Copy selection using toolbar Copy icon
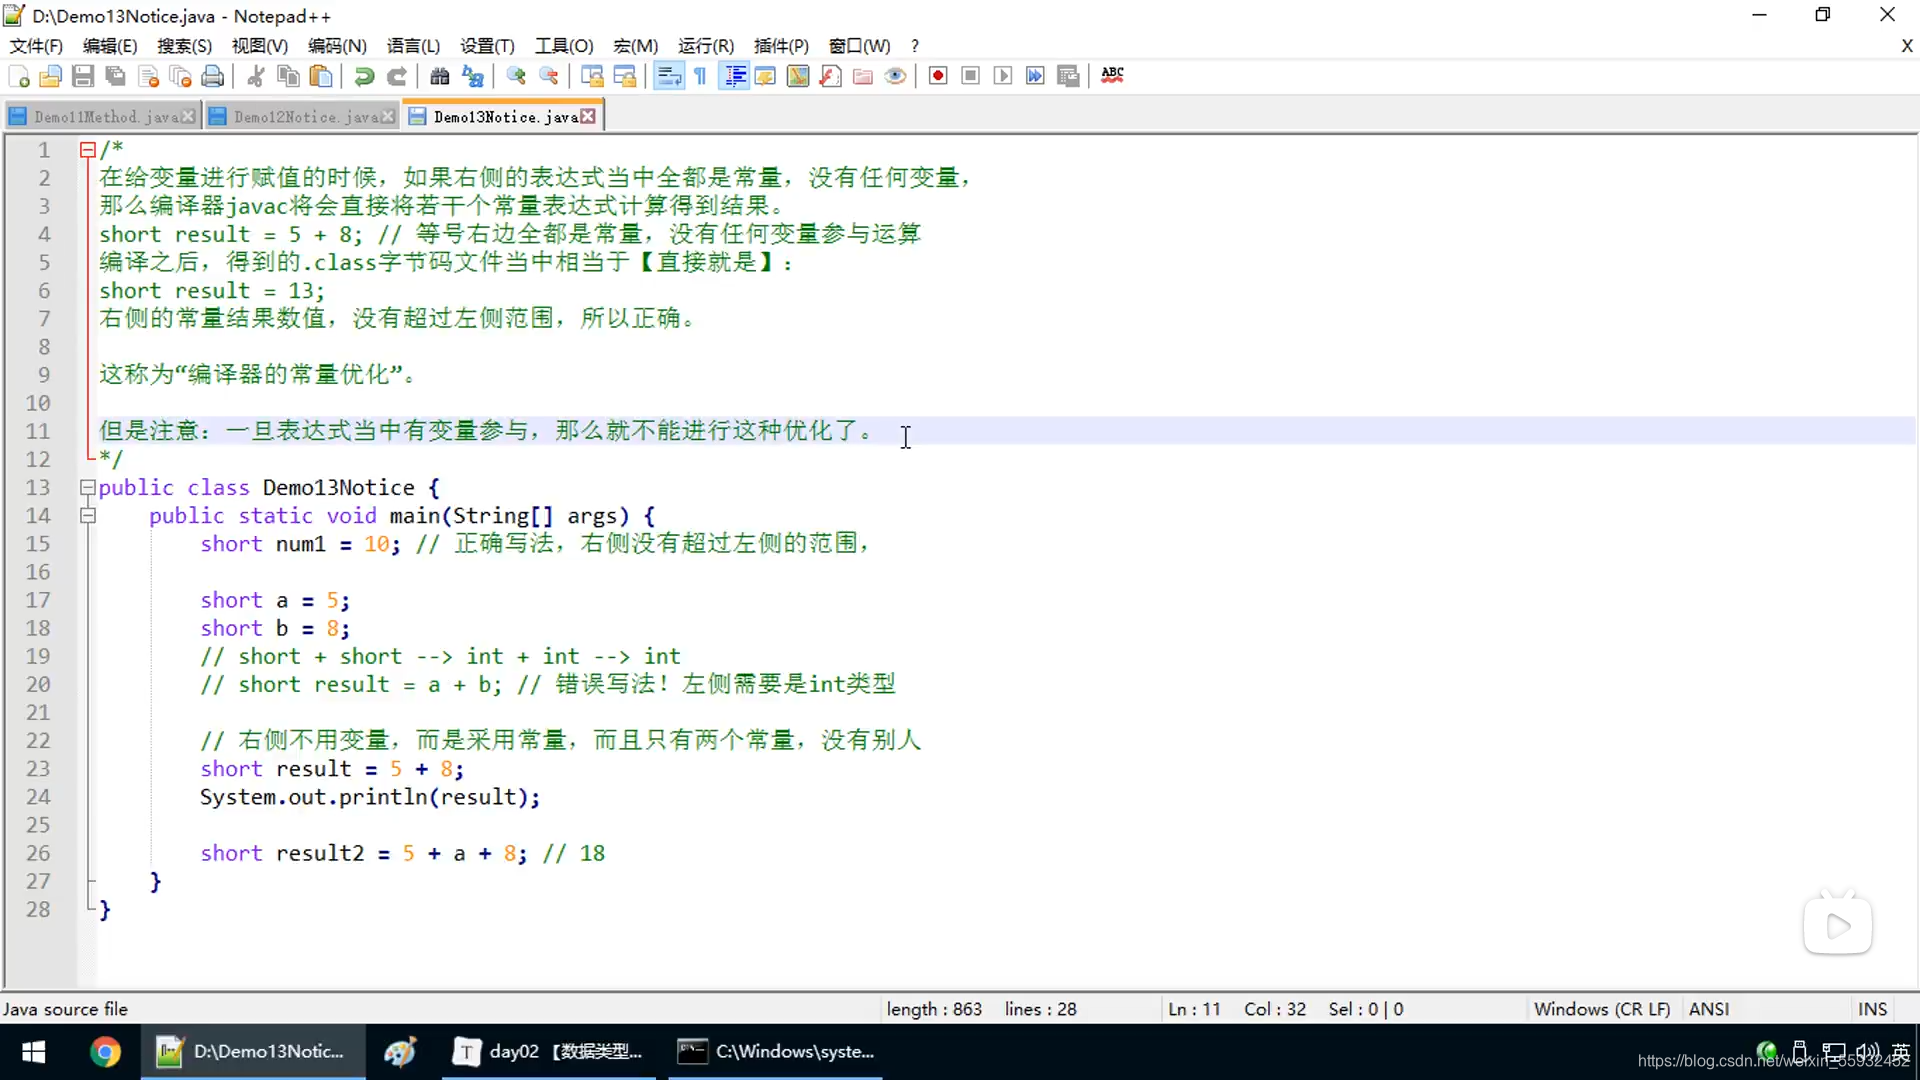 pyautogui.click(x=288, y=76)
